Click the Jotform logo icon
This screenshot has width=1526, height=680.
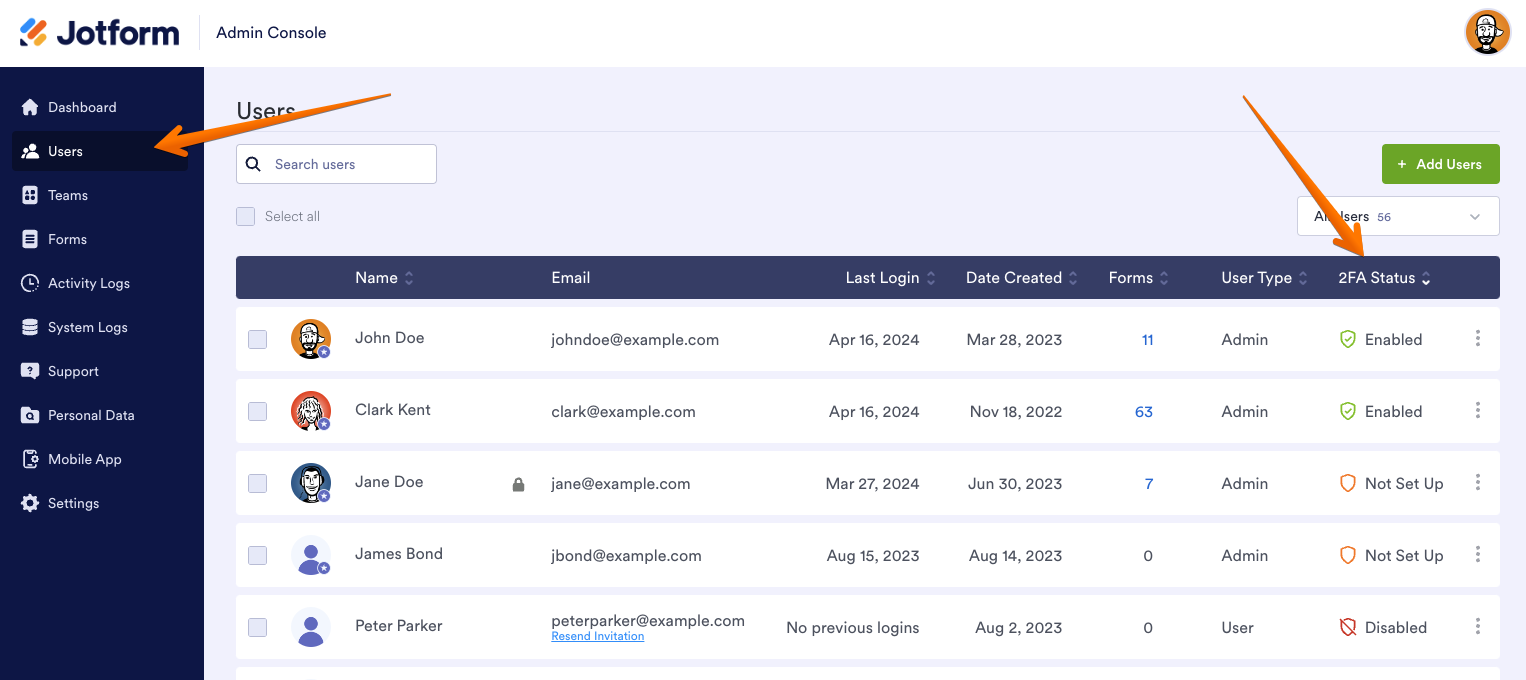[x=33, y=32]
